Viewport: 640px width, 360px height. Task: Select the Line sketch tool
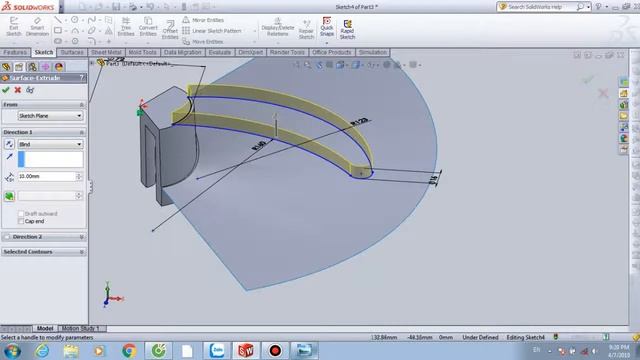point(58,20)
